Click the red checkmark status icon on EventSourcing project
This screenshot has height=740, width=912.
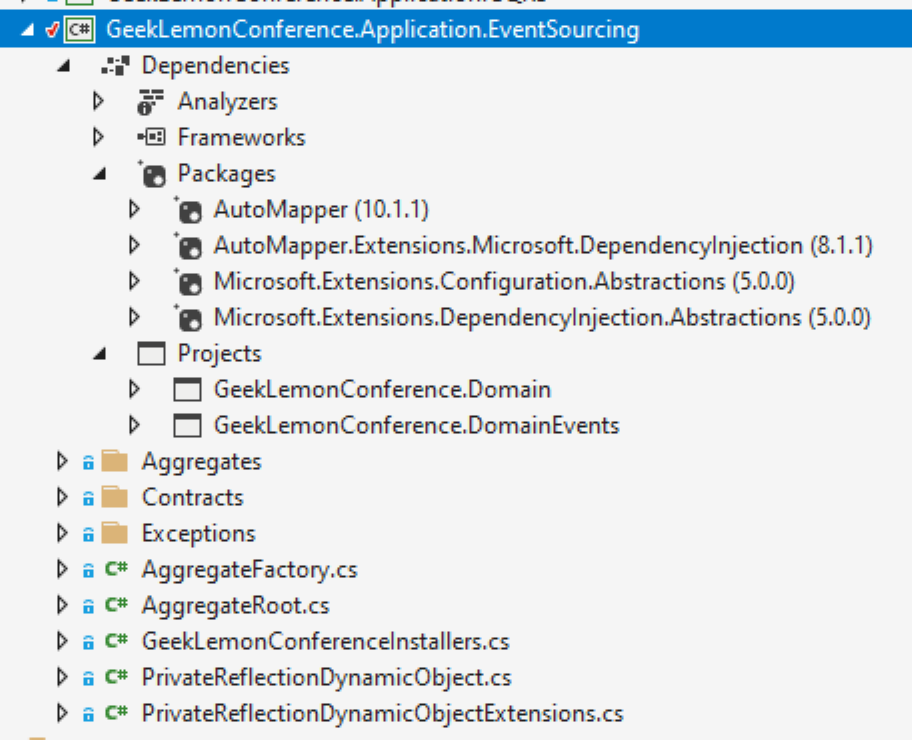tap(52, 29)
